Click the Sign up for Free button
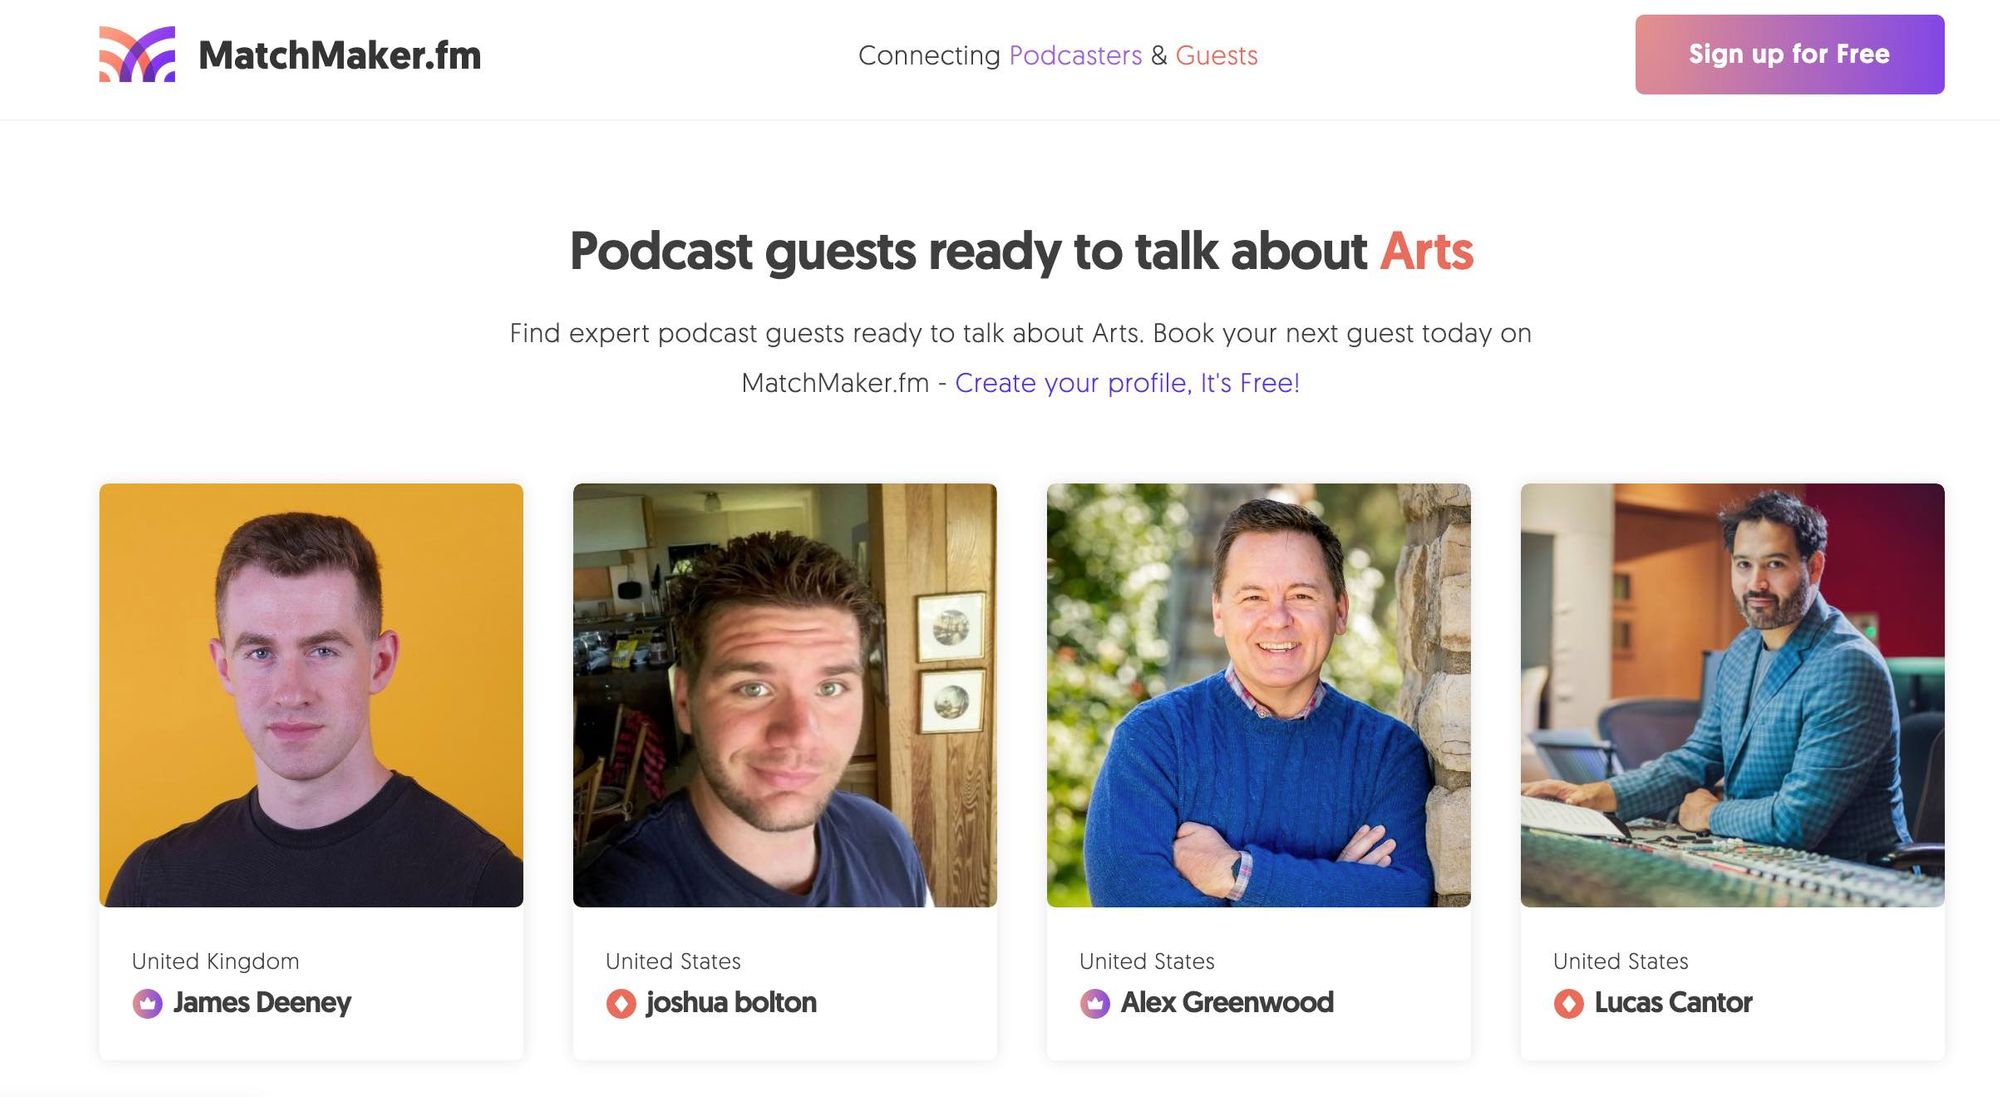Image resolution: width=2000 pixels, height=1097 pixels. coord(1789,54)
